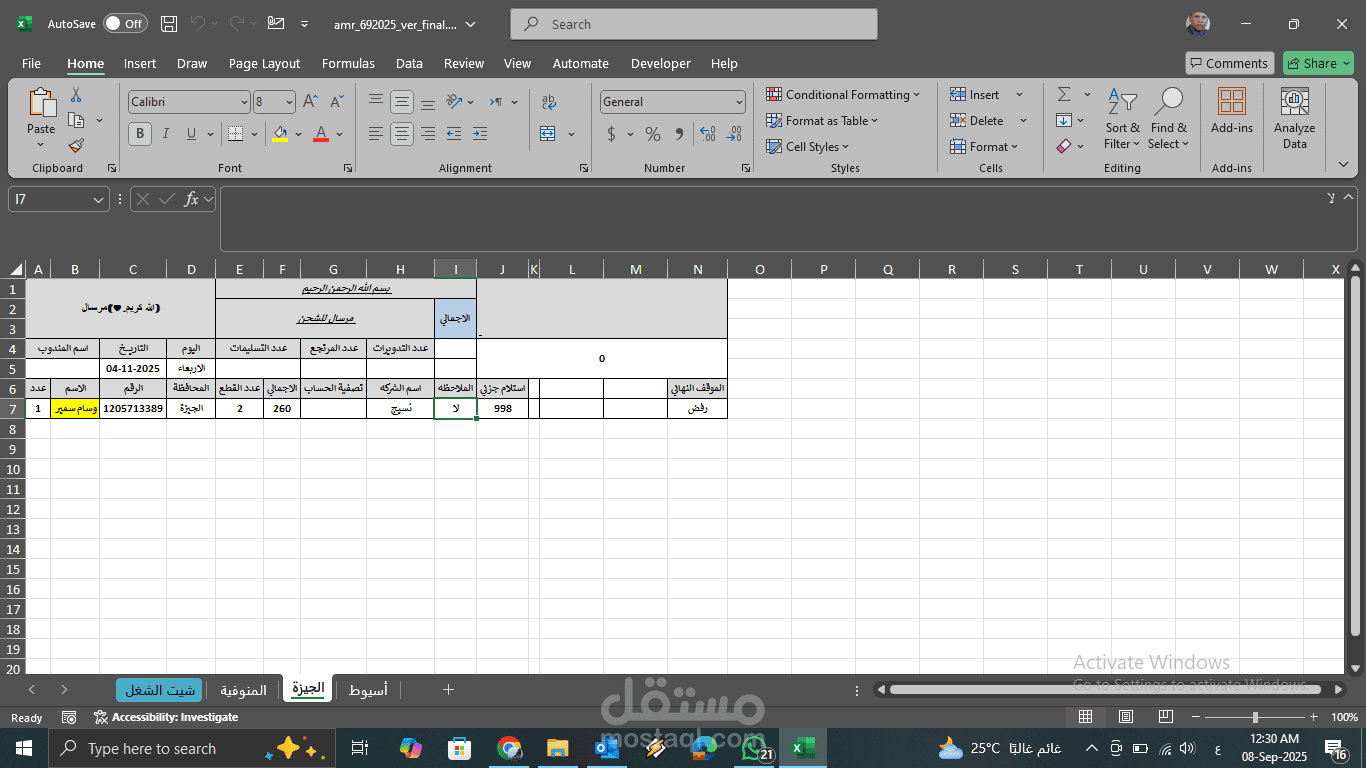Switch to the أسيوط sheet tab
Screen dimensions: 1366x768
[368, 690]
